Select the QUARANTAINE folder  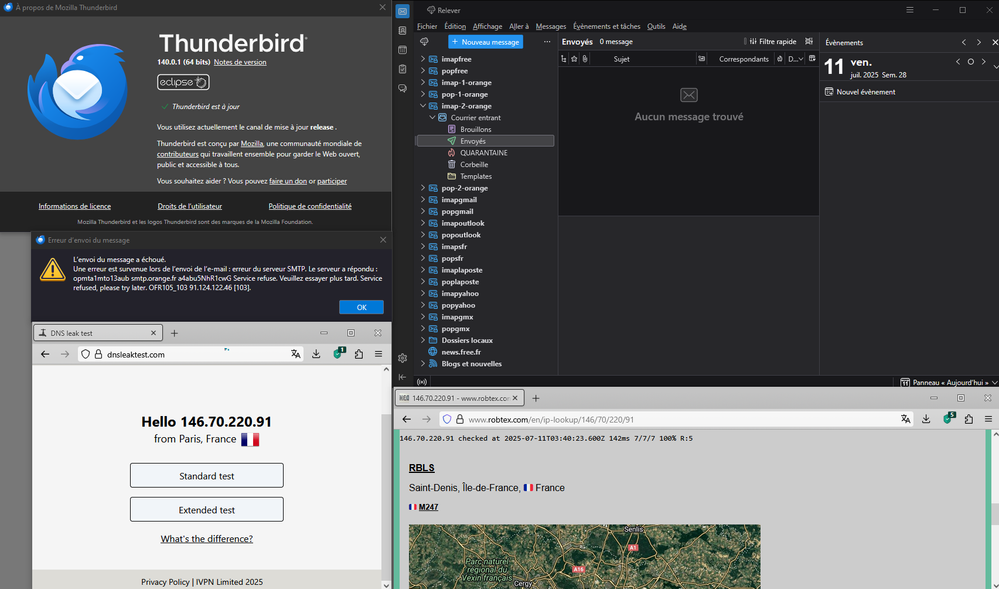click(x=483, y=153)
